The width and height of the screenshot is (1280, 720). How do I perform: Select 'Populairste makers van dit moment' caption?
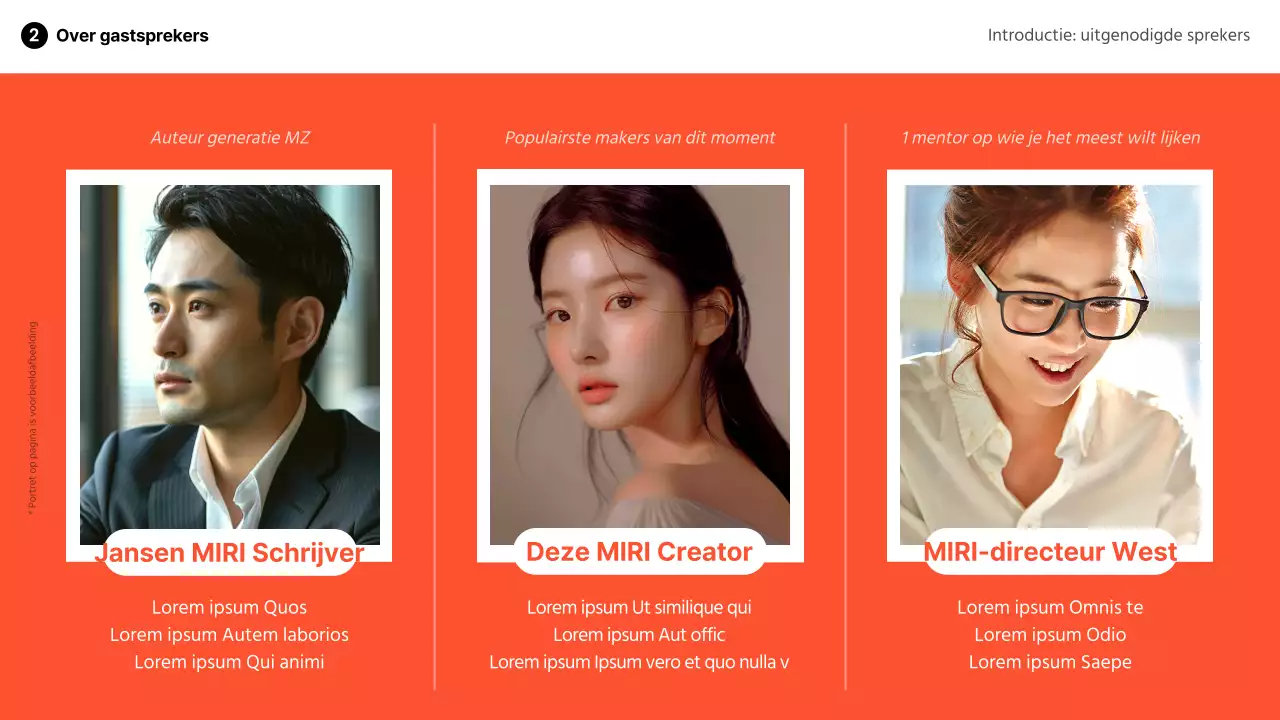coord(640,138)
